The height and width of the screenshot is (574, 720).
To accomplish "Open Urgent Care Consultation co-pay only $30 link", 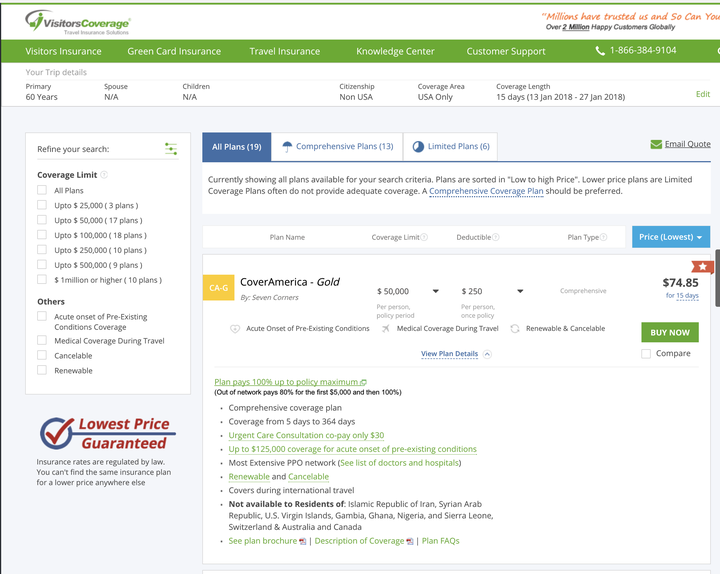I will 306,435.
